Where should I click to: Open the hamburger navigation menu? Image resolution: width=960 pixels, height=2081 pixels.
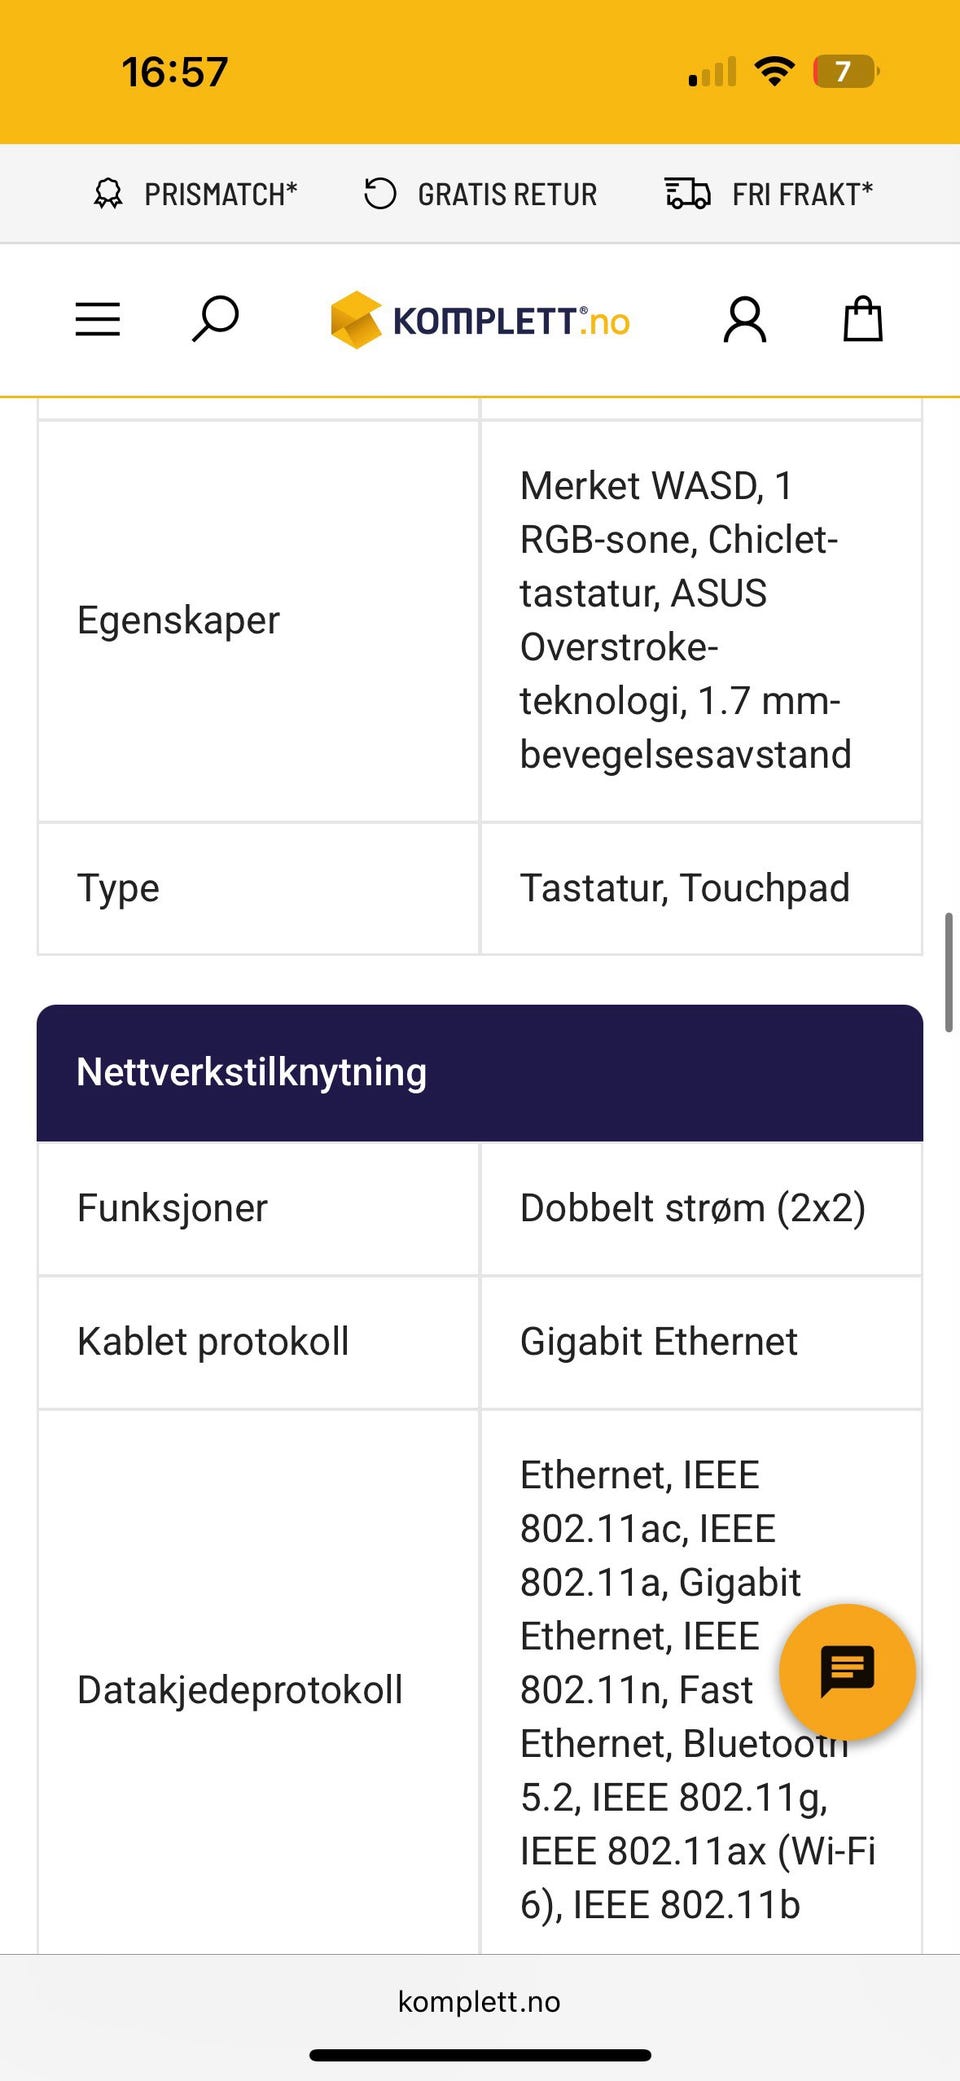[x=98, y=320]
